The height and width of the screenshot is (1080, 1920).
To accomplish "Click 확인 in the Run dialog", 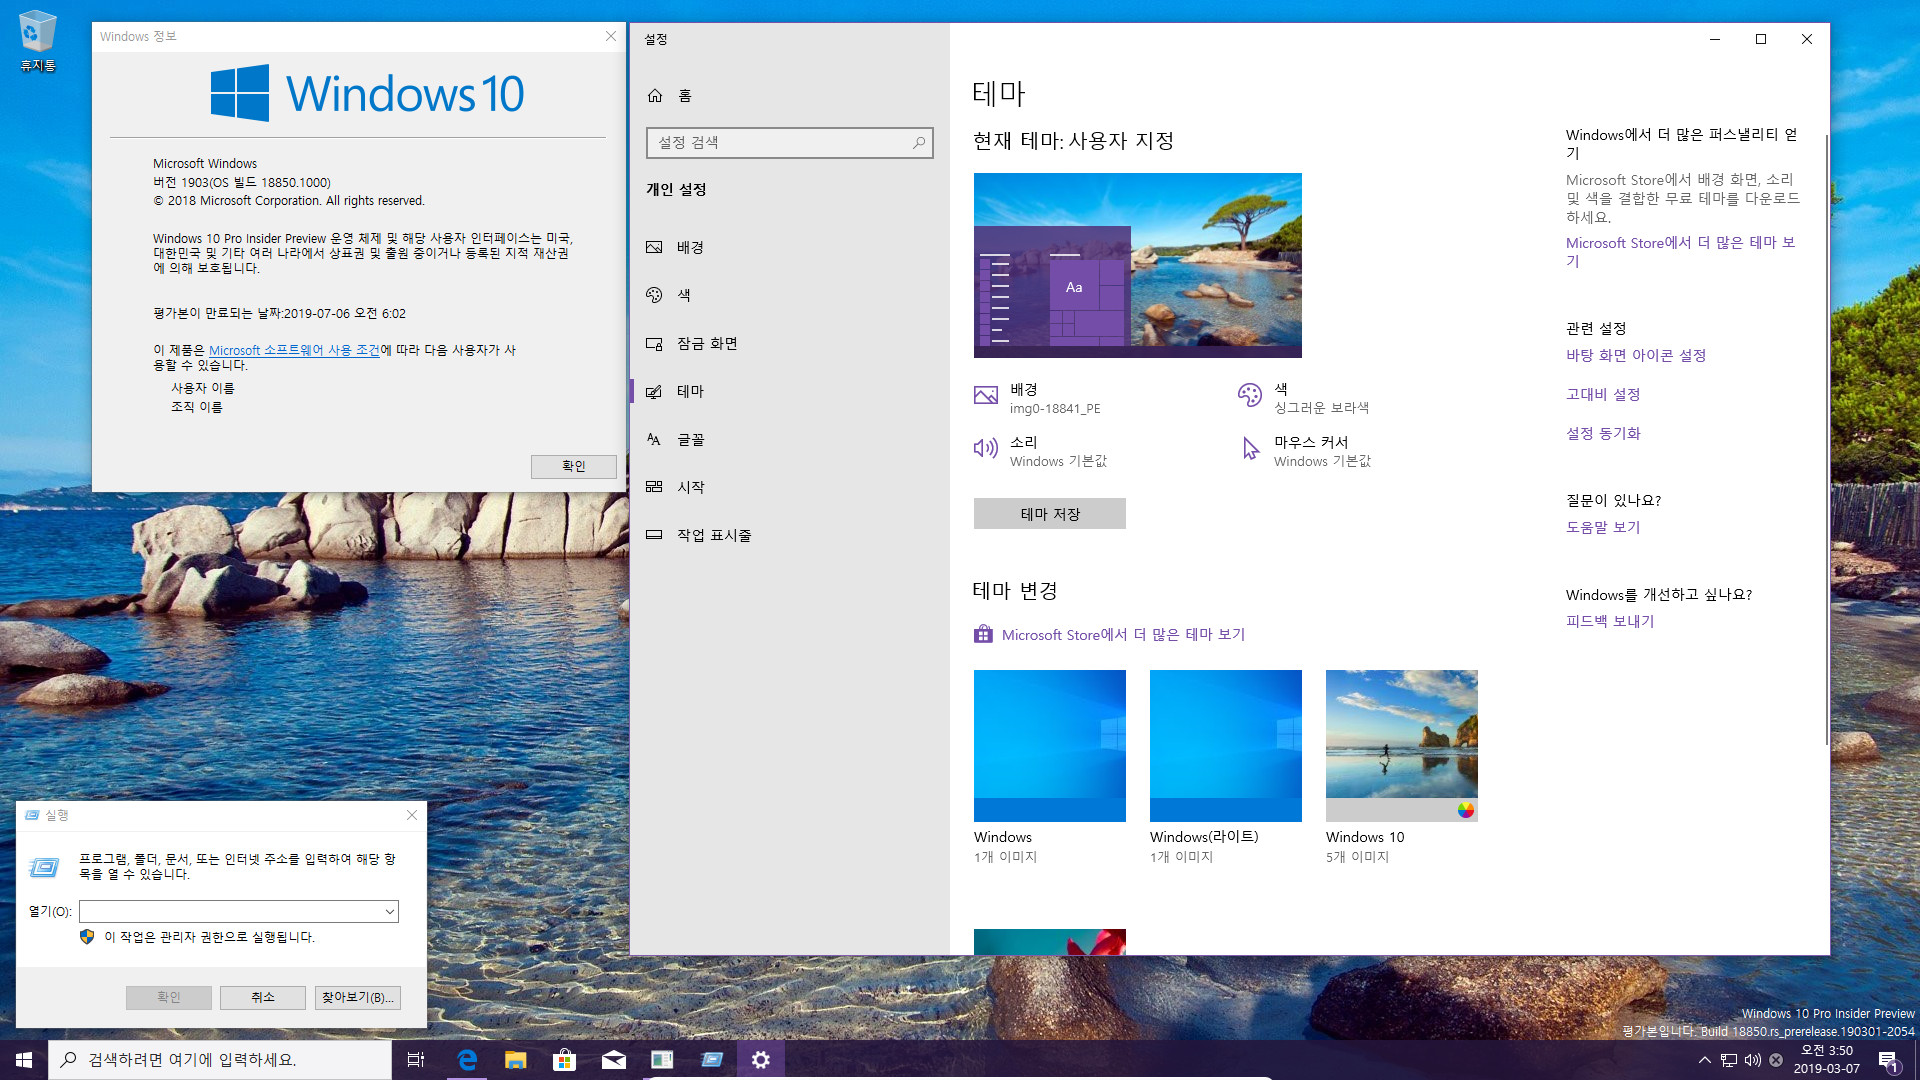I will (169, 997).
